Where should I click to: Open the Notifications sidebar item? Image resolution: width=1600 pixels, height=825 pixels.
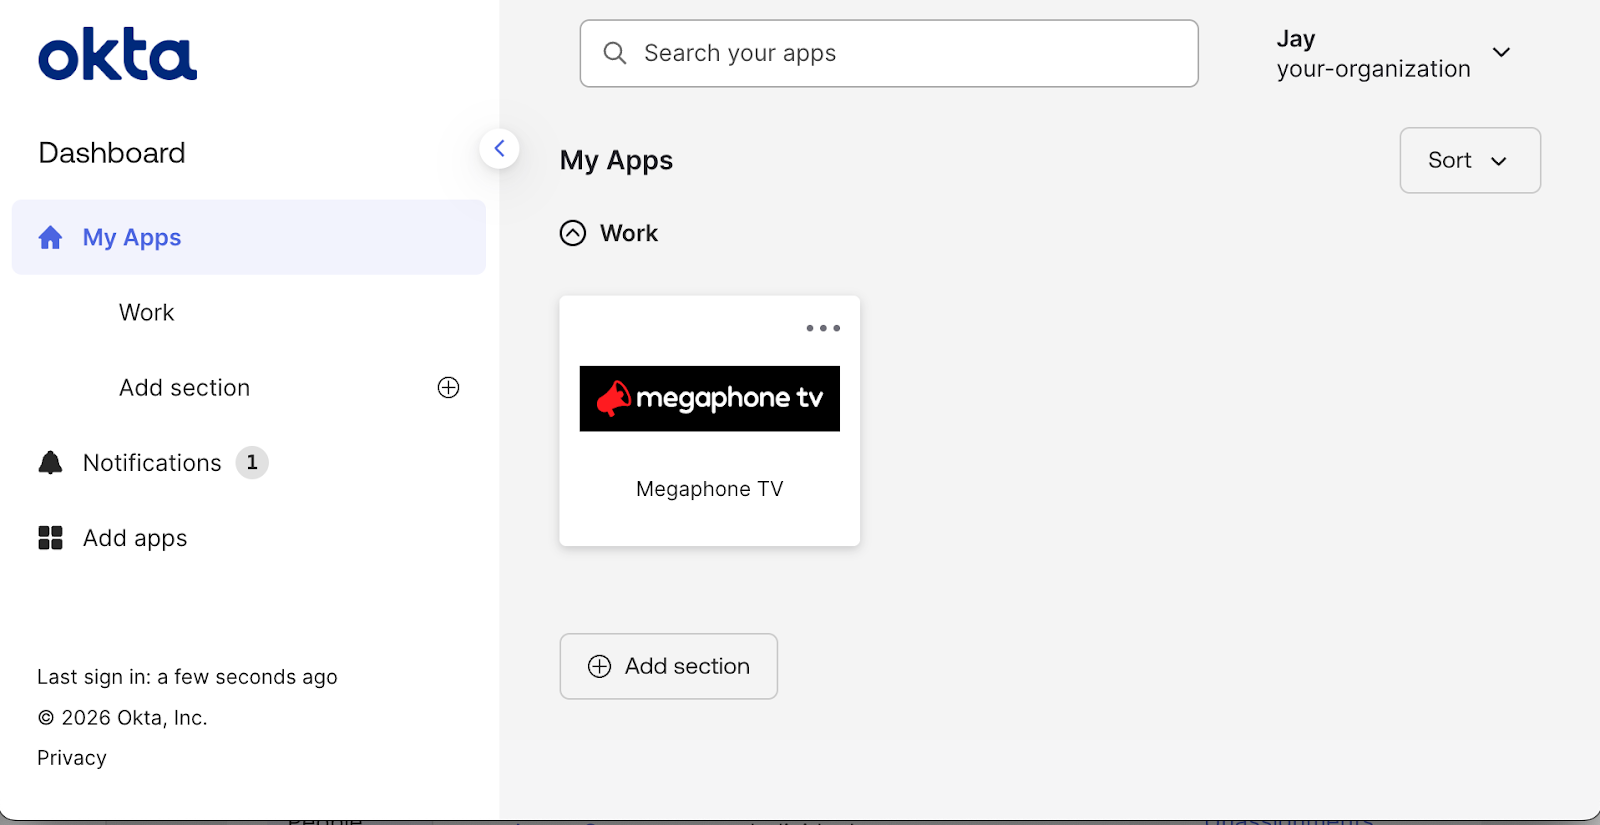152,463
